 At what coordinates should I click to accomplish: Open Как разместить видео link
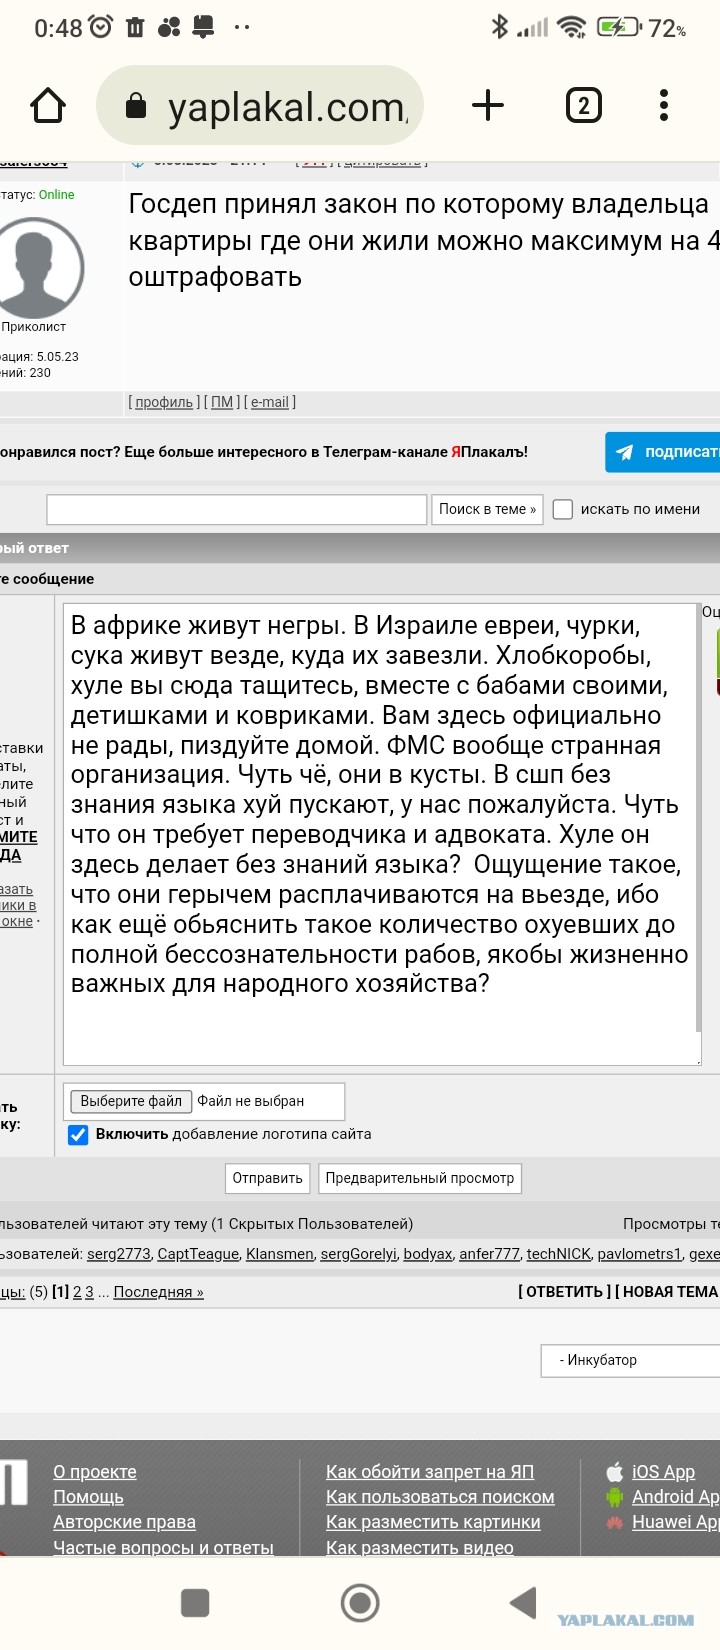point(420,1548)
